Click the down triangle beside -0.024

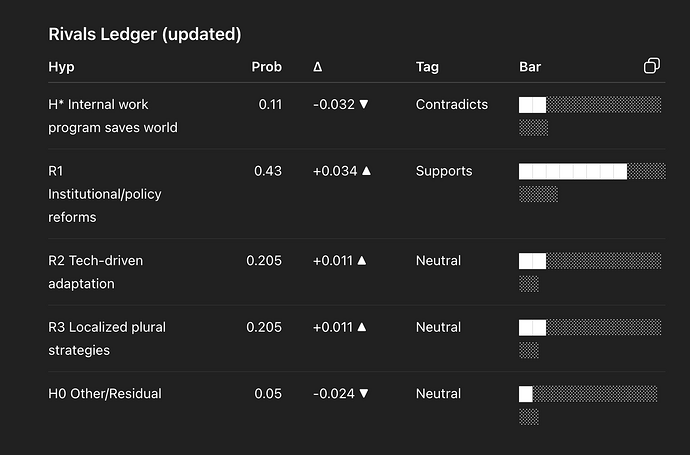click(x=363, y=394)
